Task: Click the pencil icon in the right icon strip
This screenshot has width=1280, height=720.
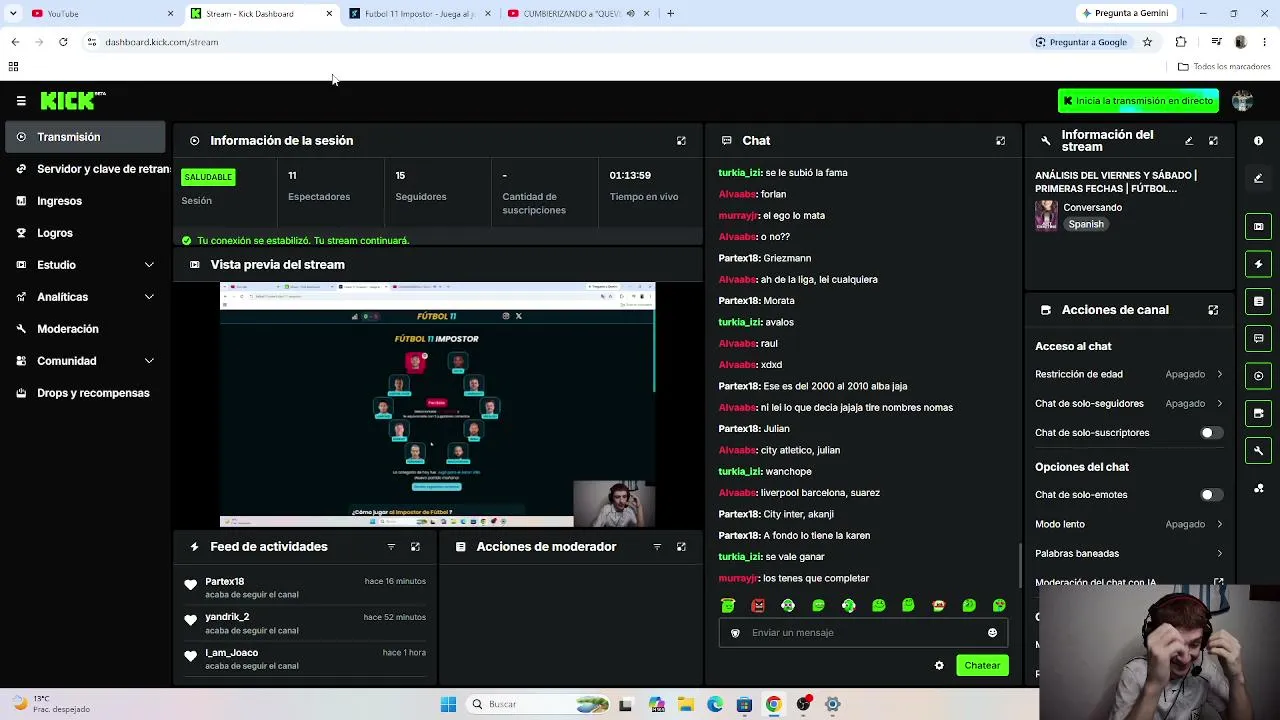Action: [x=1258, y=178]
